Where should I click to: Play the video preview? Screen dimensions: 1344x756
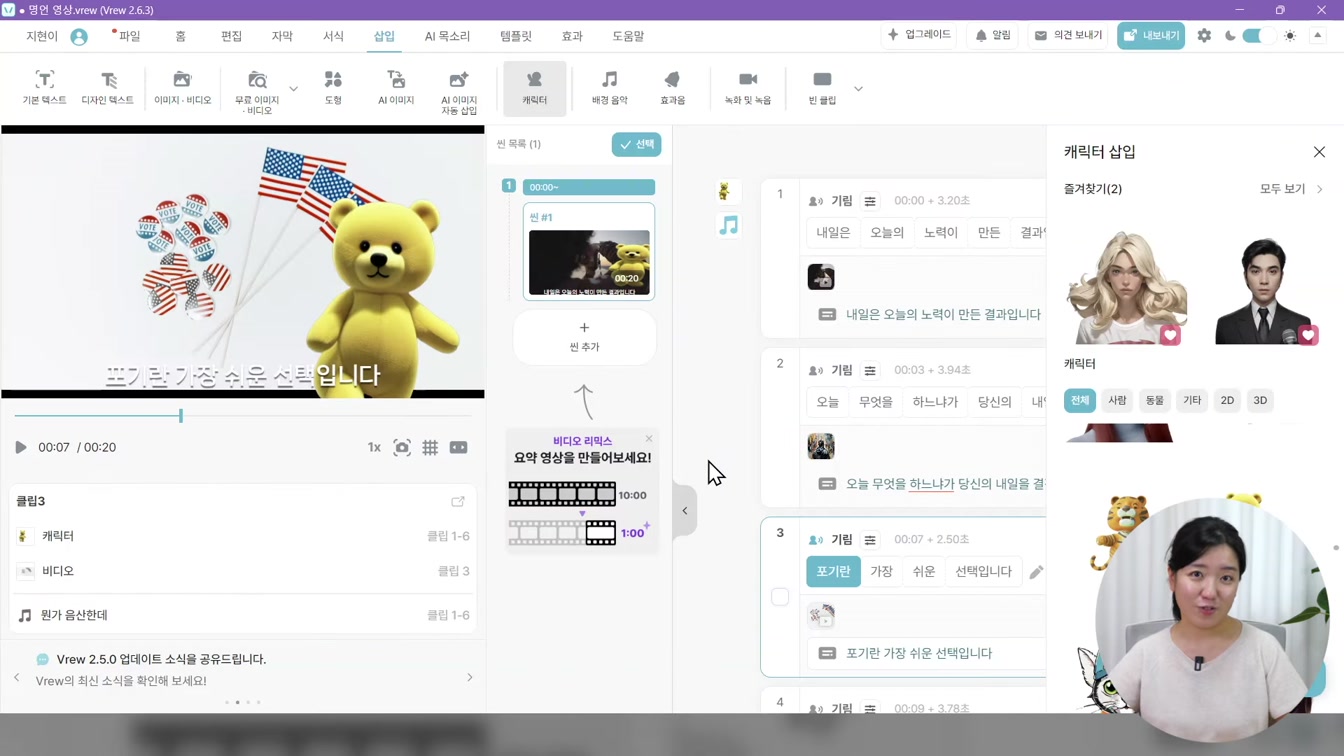point(21,448)
